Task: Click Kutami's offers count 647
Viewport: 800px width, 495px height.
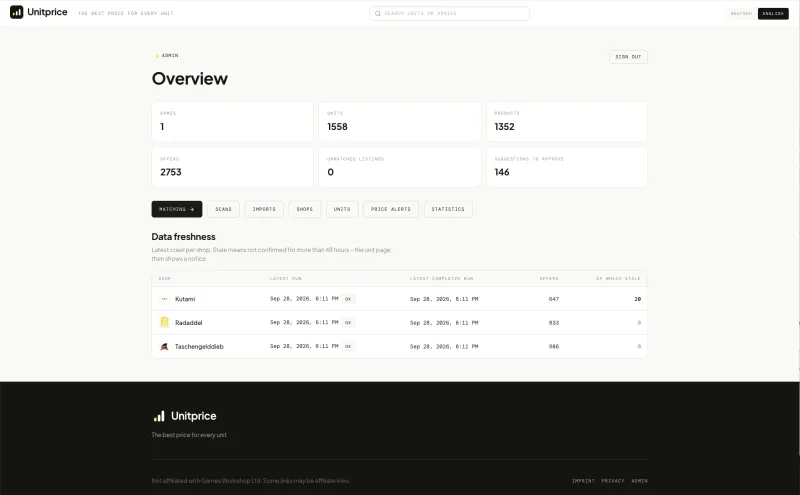Action: point(554,299)
